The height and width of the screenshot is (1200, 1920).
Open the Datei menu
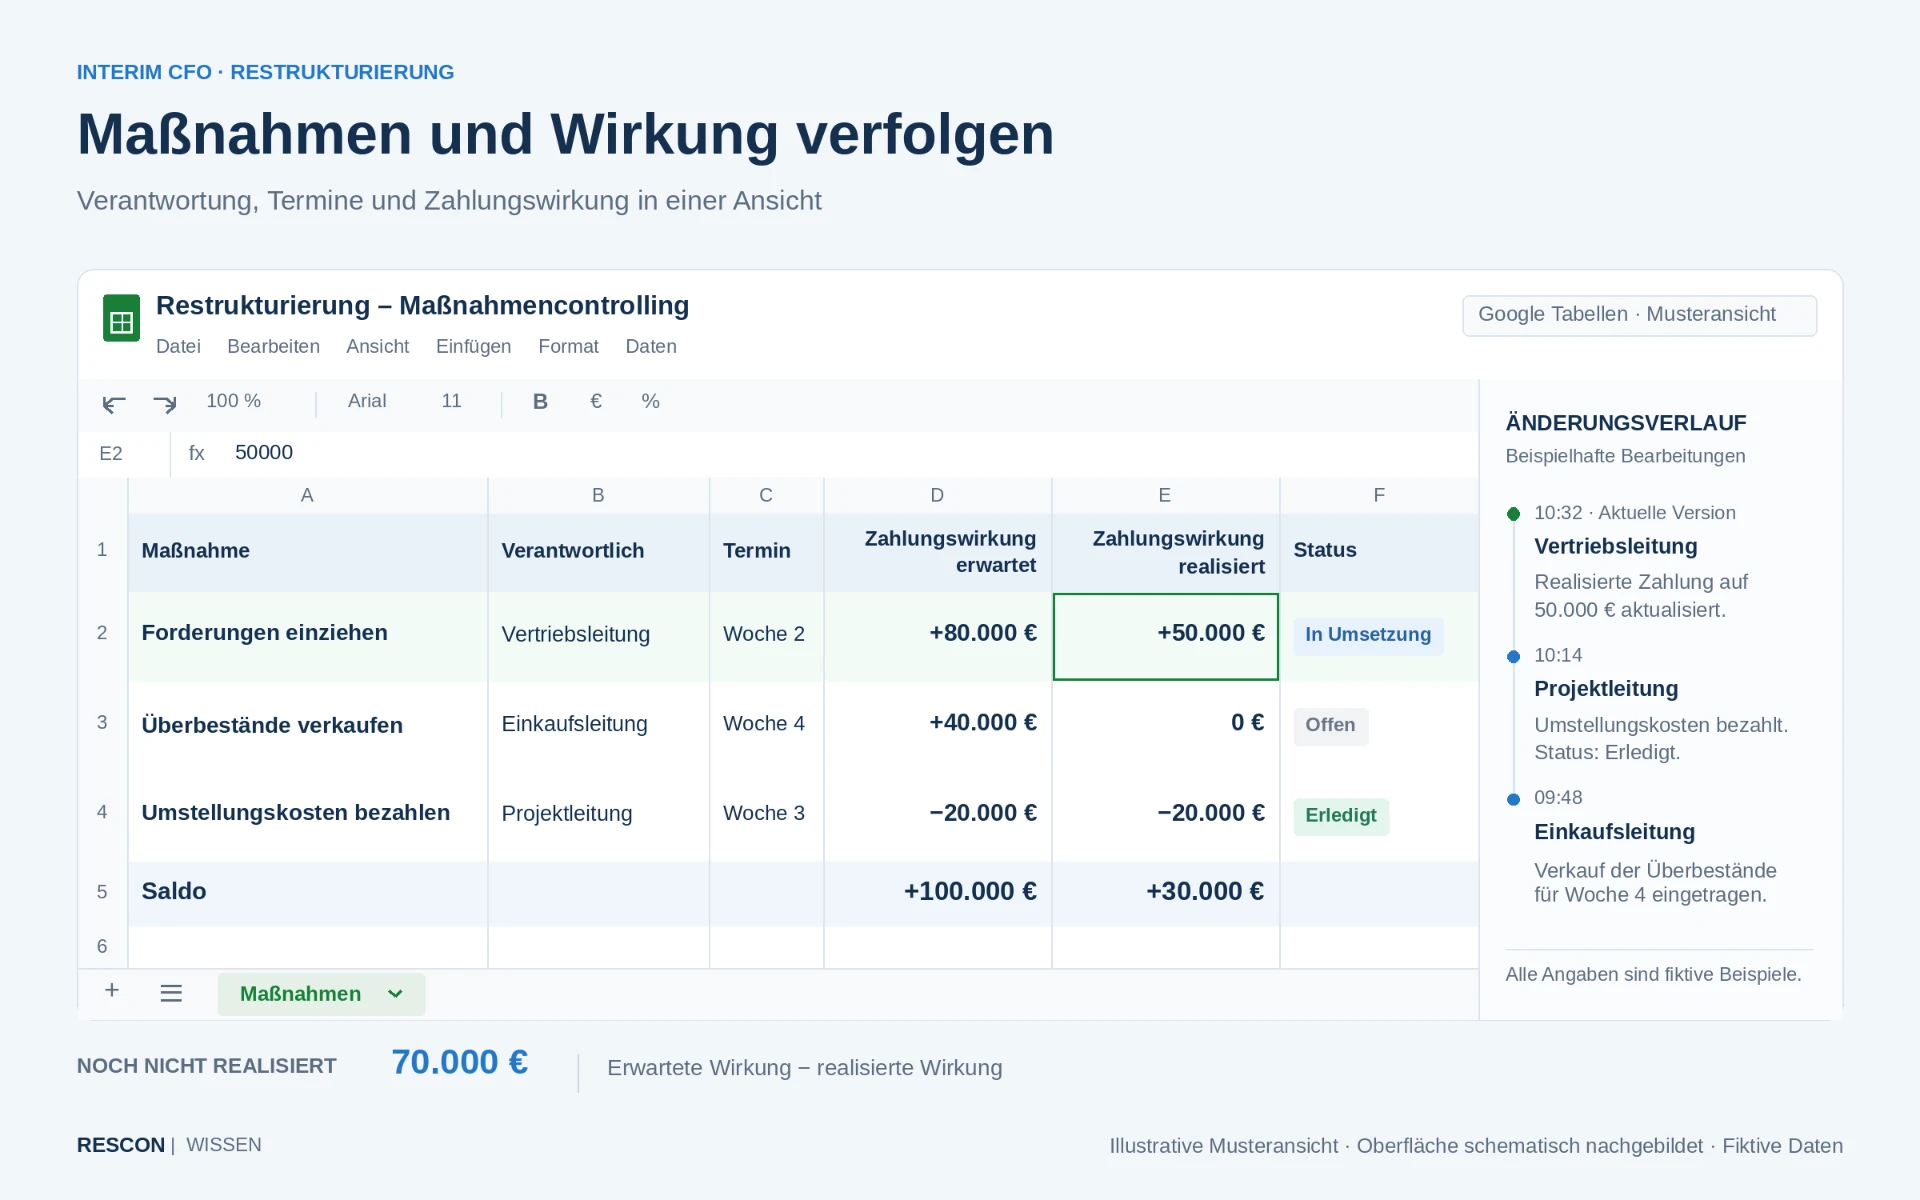point(178,347)
